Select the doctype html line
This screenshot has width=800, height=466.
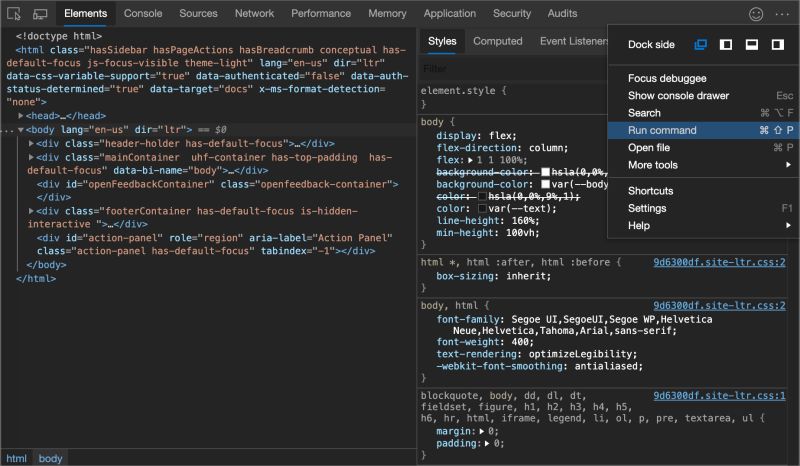pos(59,36)
